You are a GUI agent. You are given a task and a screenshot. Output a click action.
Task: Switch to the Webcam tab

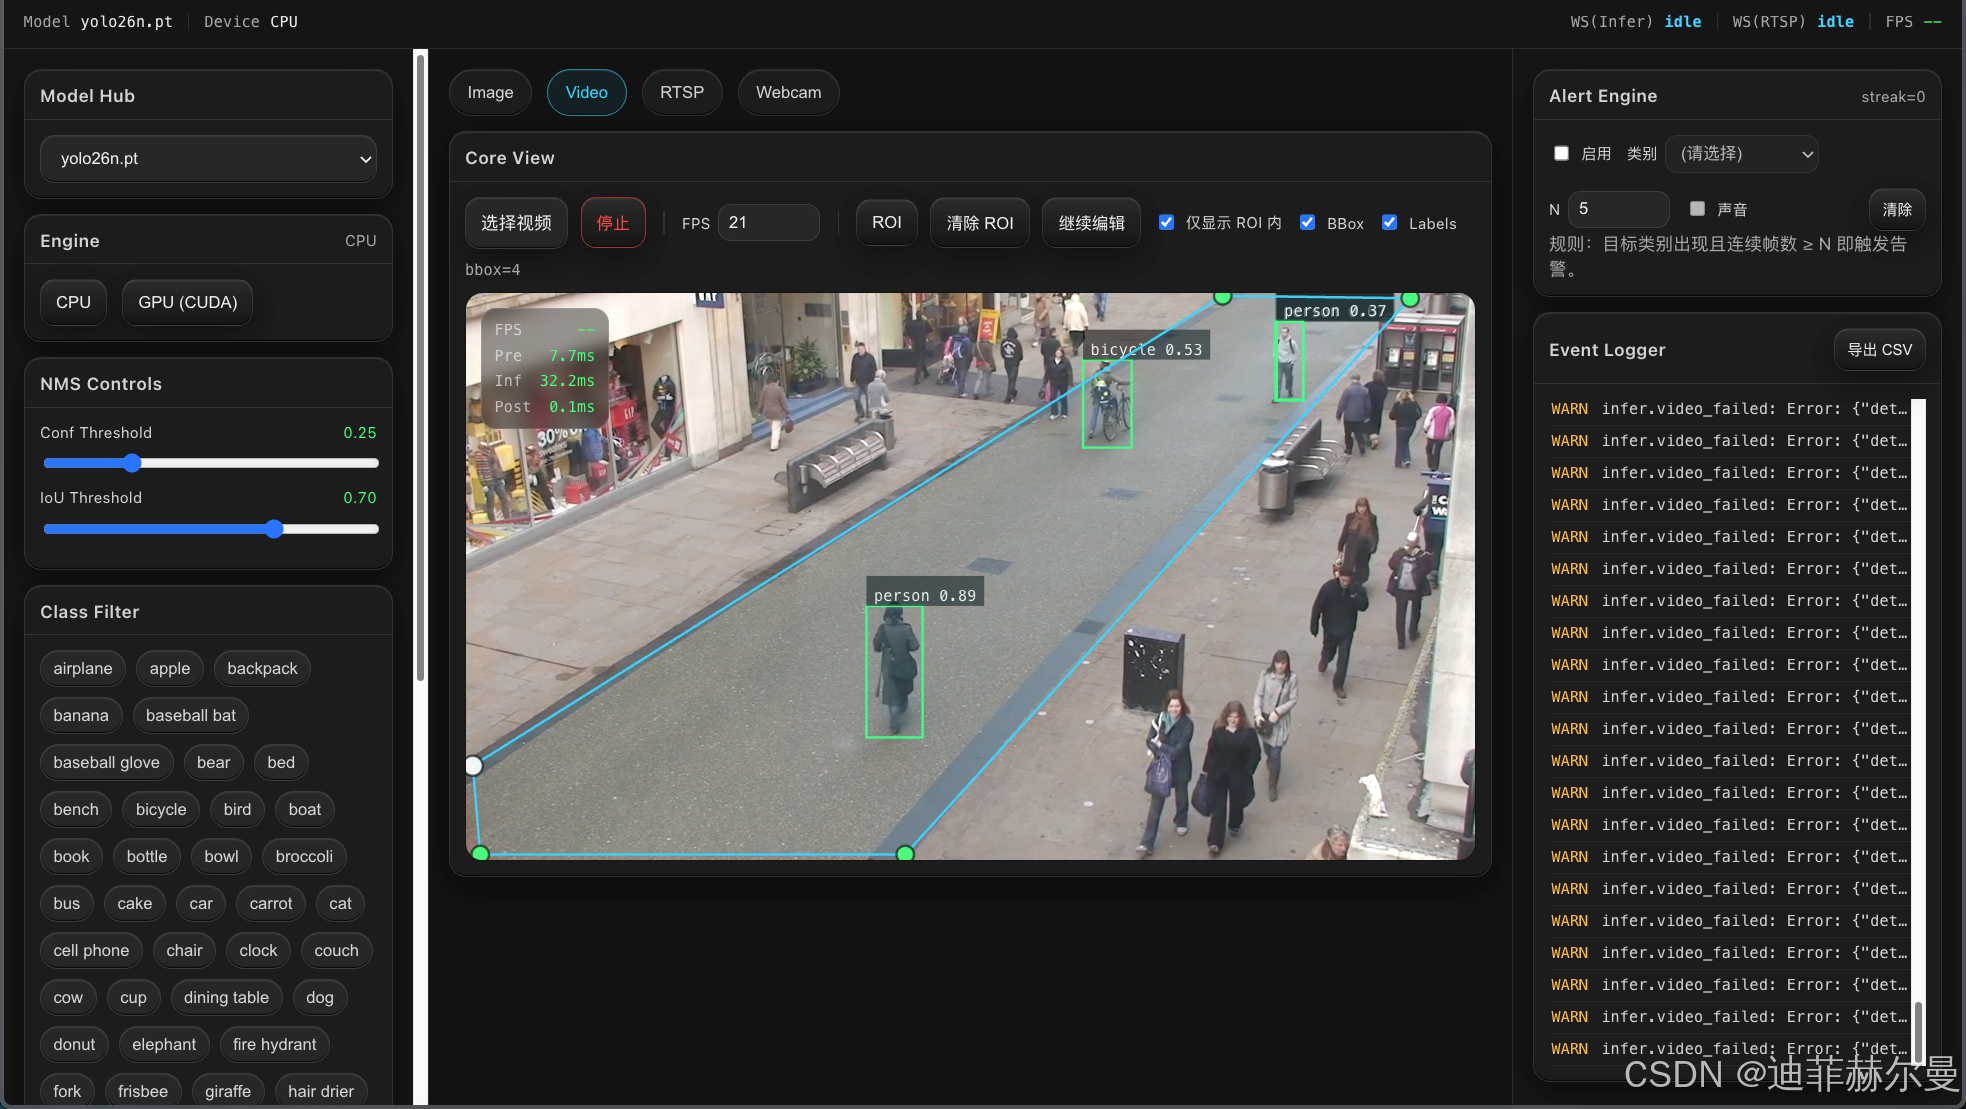[788, 92]
